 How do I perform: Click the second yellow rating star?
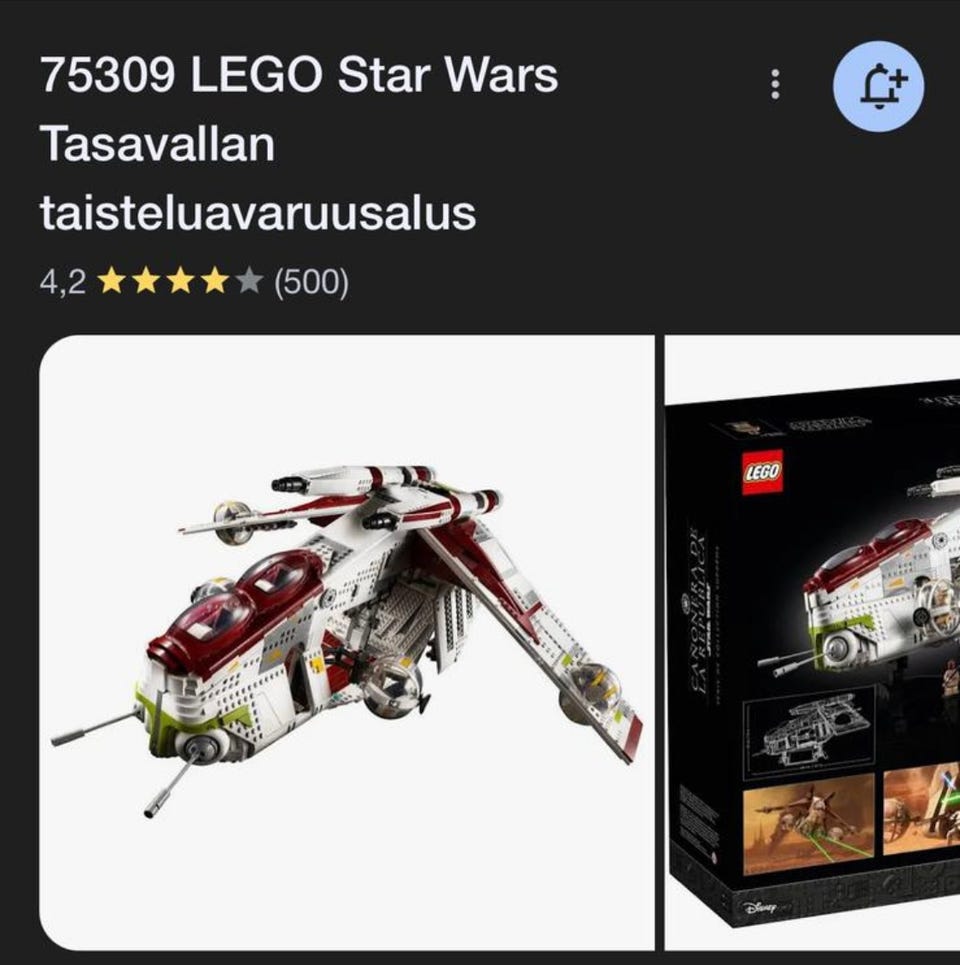point(145,281)
